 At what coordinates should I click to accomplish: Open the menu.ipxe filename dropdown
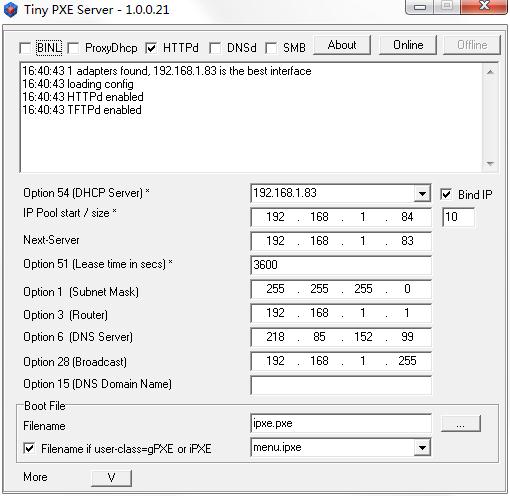click(x=422, y=447)
